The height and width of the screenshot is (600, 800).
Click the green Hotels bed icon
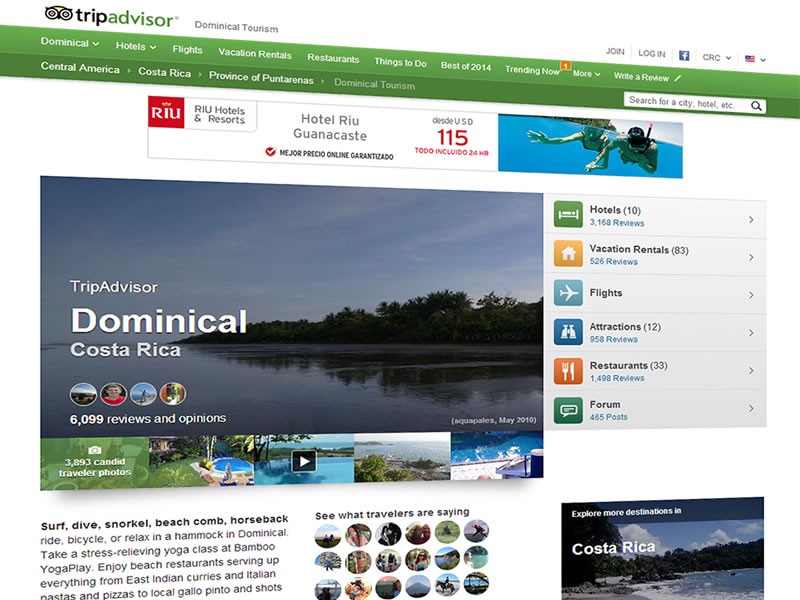568,214
